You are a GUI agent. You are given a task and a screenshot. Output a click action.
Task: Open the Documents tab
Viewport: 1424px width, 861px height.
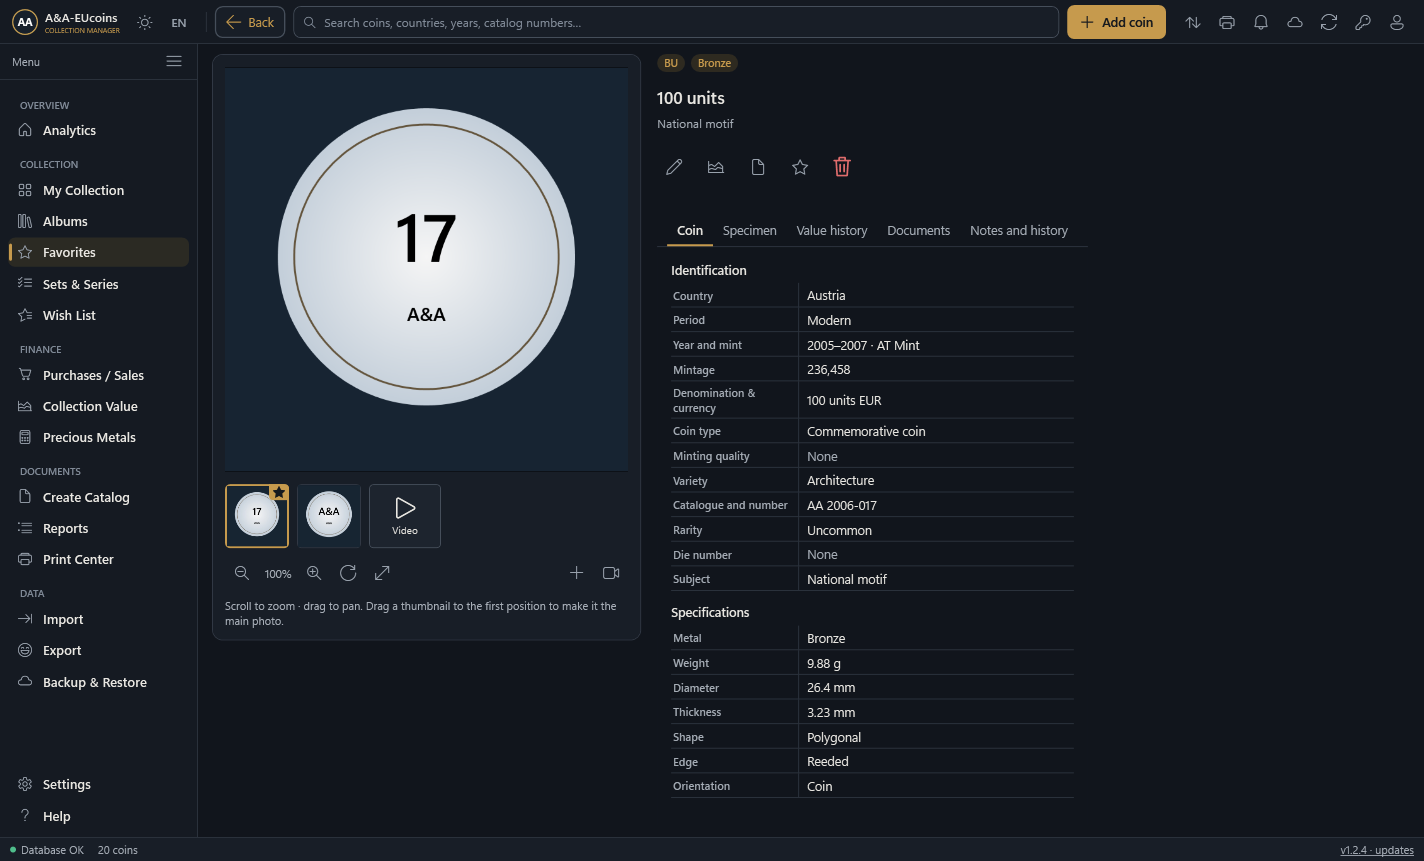(x=919, y=231)
